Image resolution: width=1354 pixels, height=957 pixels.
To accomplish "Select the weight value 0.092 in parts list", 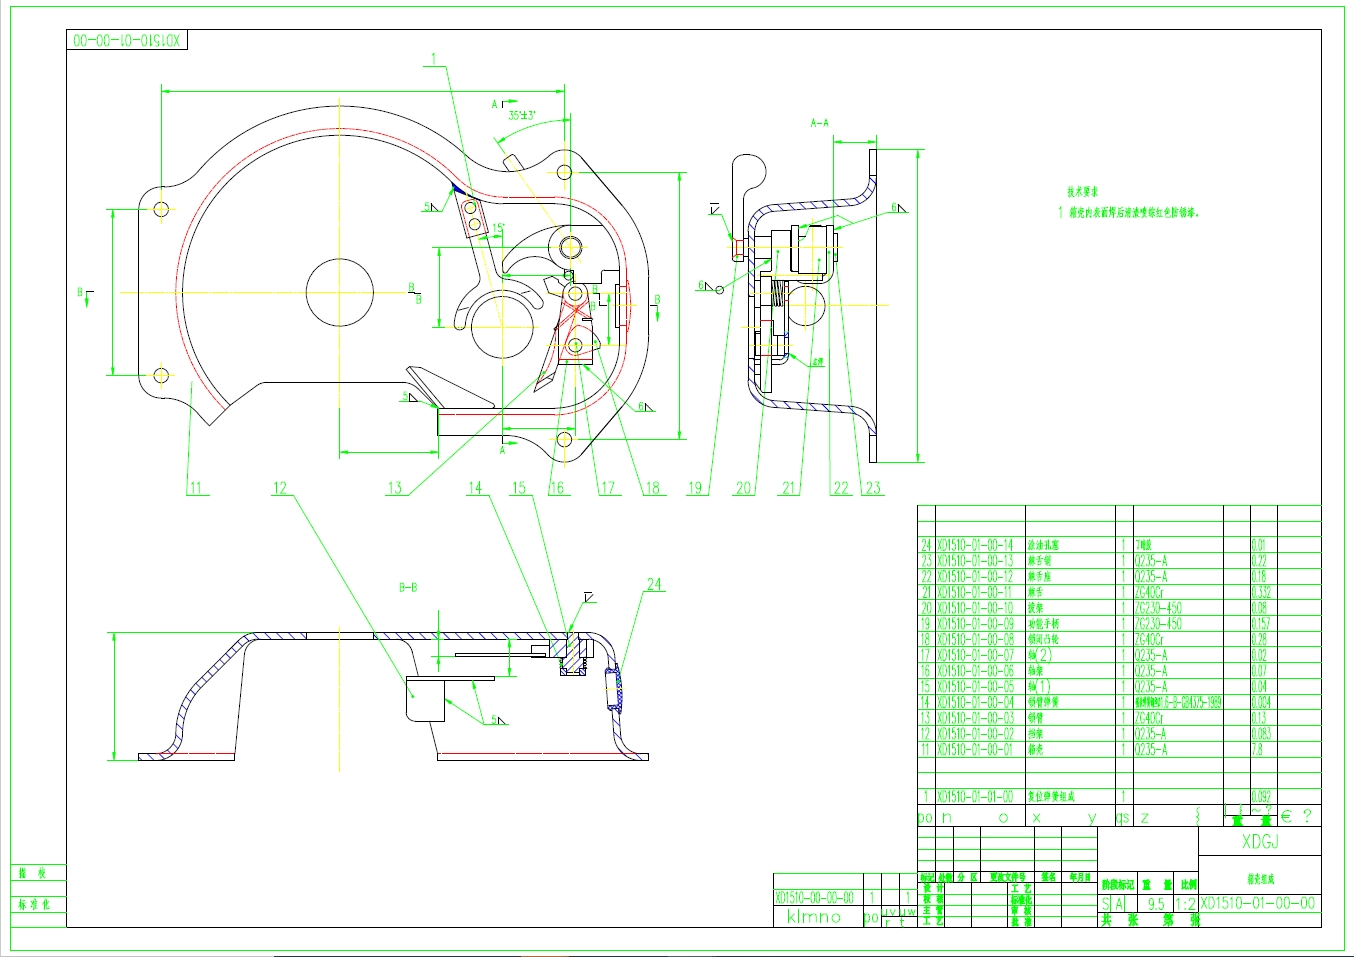I will (1261, 797).
